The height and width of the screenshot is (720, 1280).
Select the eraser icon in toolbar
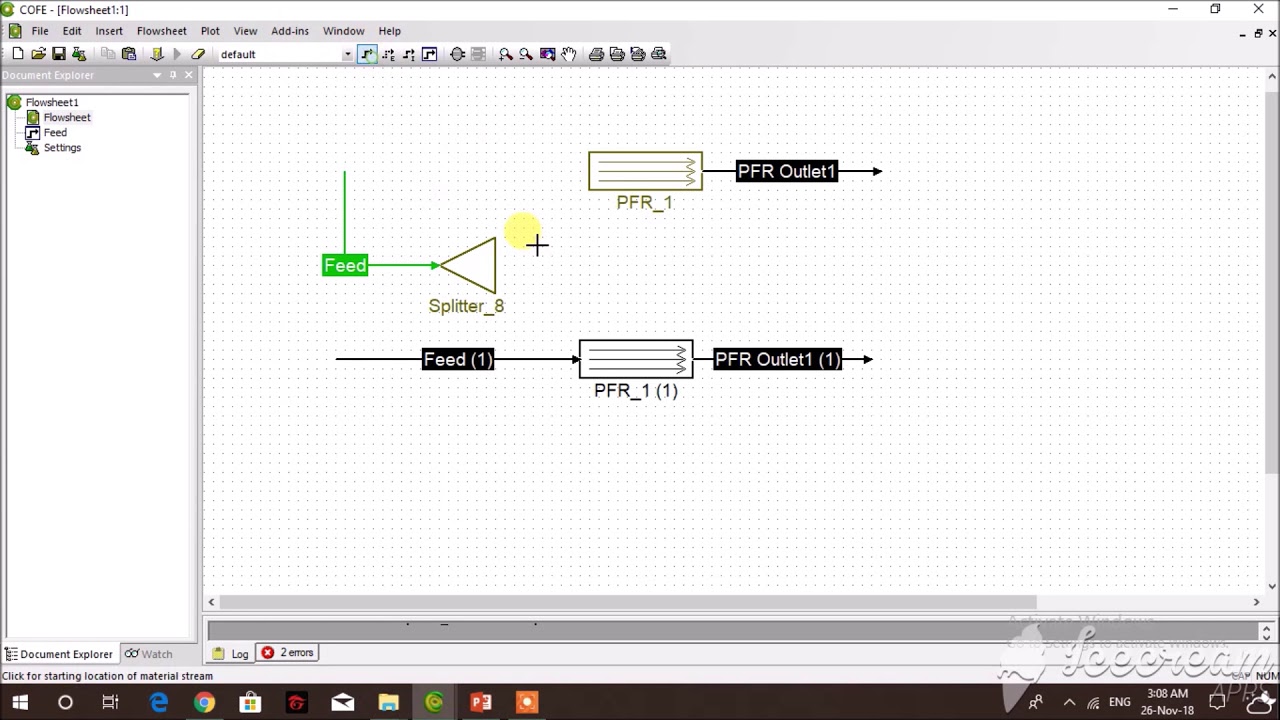(198, 54)
